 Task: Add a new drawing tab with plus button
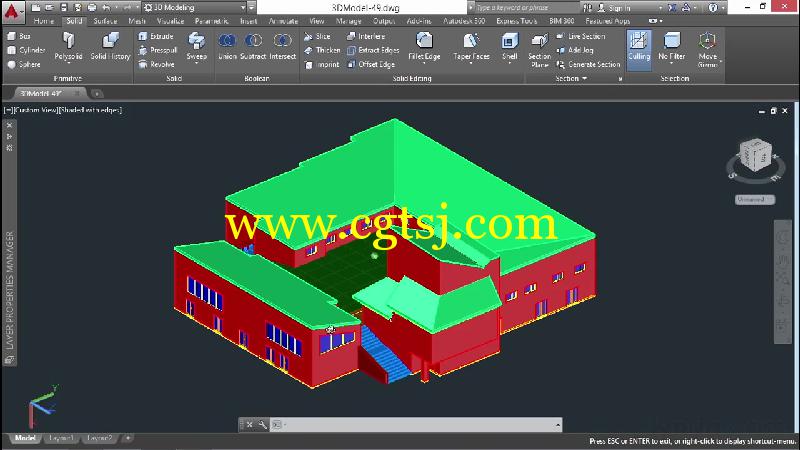coord(96,93)
